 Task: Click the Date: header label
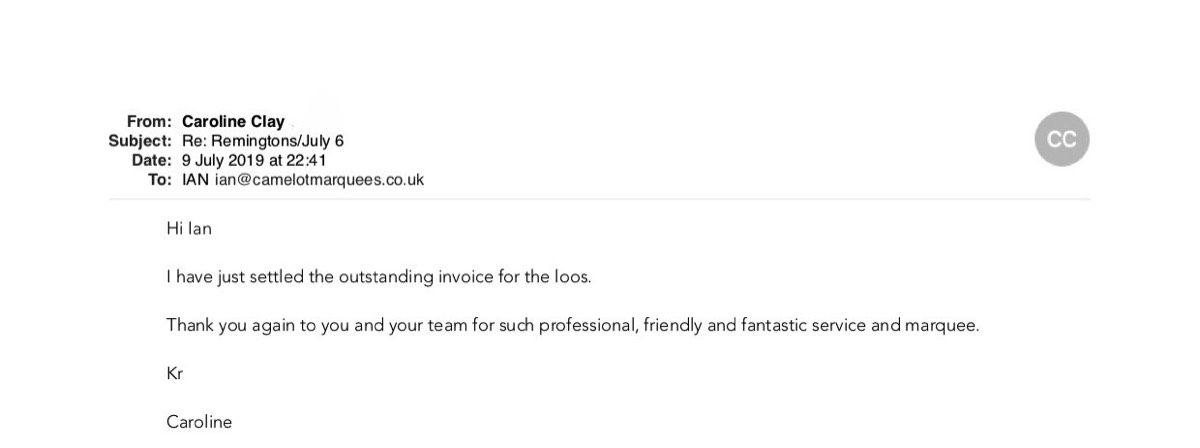click(x=151, y=160)
